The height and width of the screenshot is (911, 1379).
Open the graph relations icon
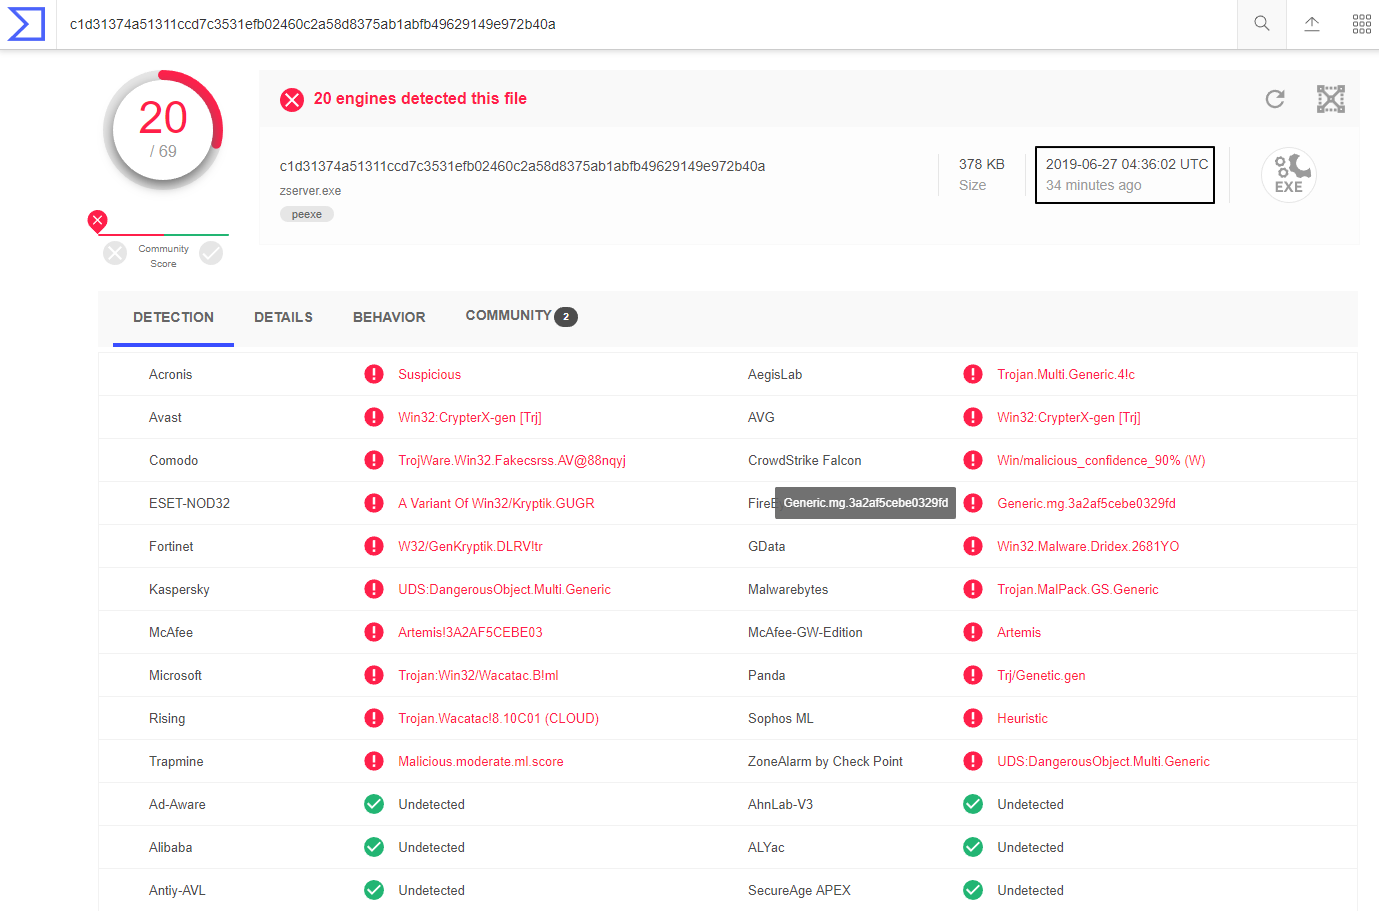(1331, 99)
